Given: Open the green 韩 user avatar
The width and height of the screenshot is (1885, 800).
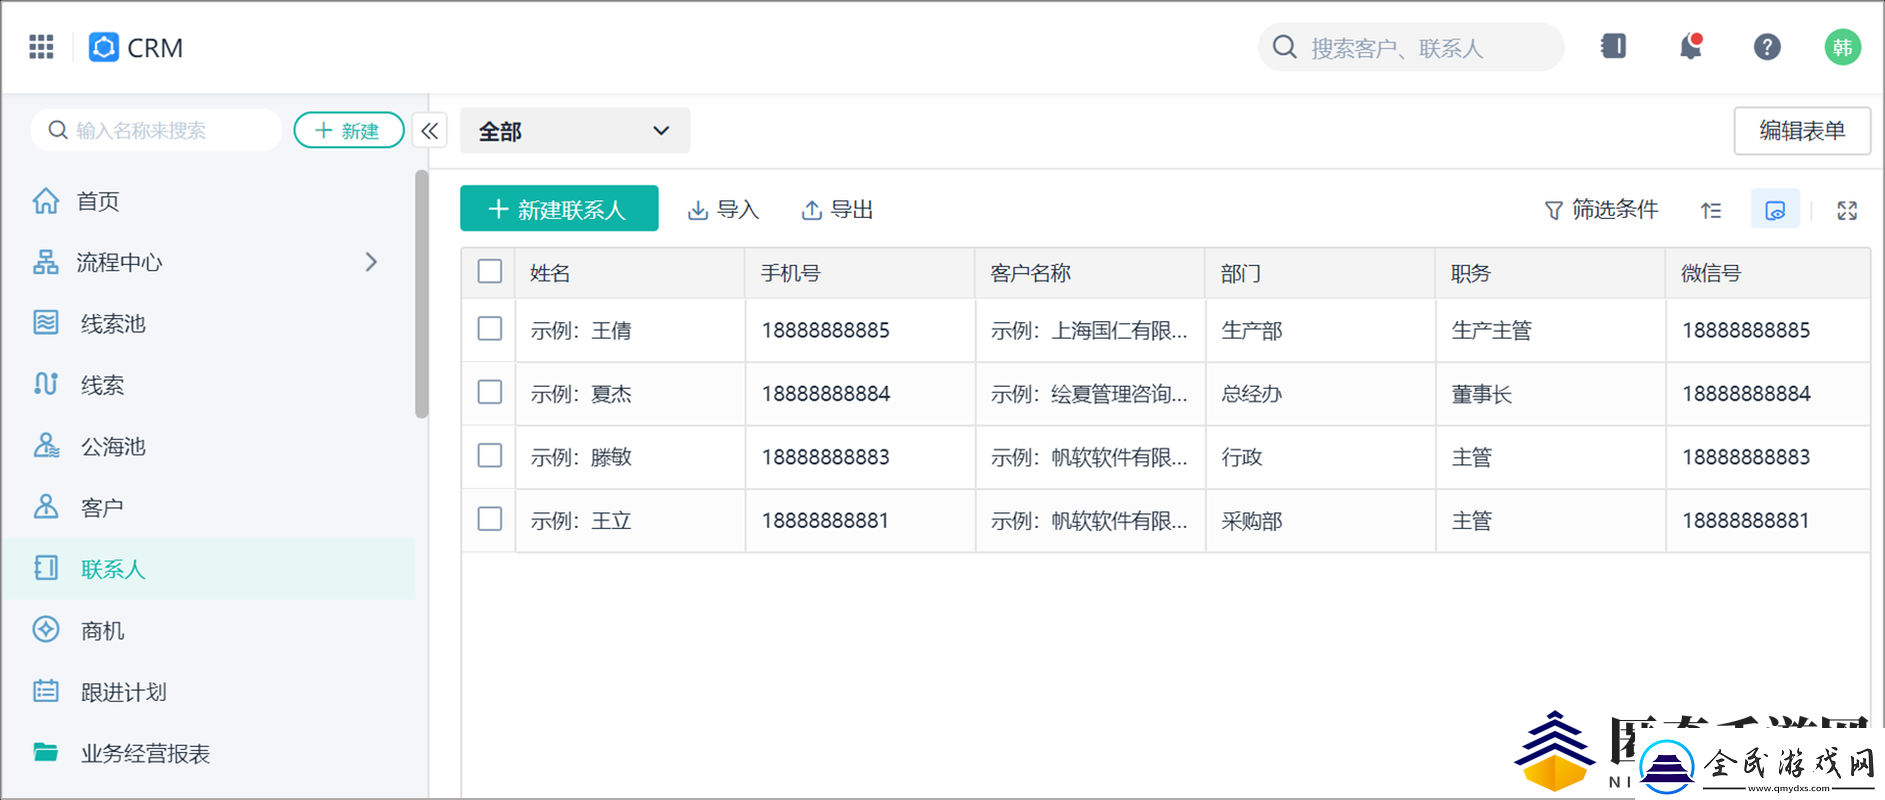Looking at the screenshot, I should [x=1842, y=47].
